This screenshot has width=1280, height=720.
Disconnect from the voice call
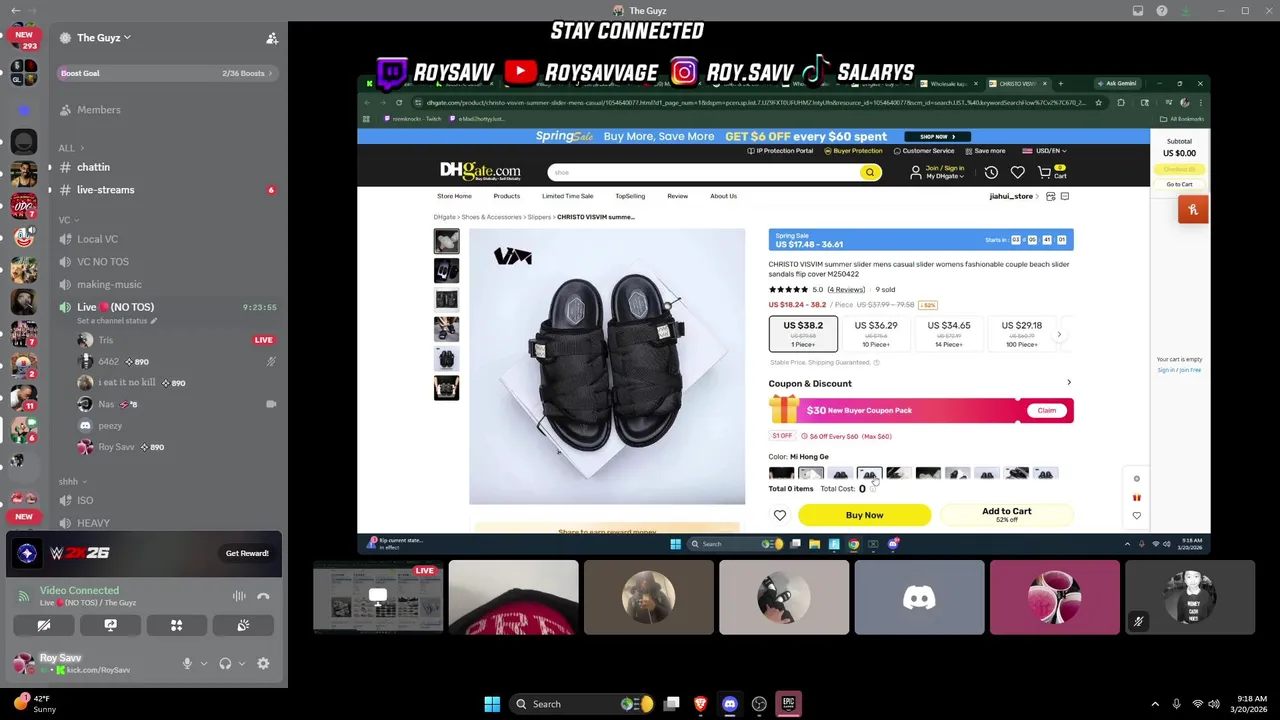coord(263,596)
